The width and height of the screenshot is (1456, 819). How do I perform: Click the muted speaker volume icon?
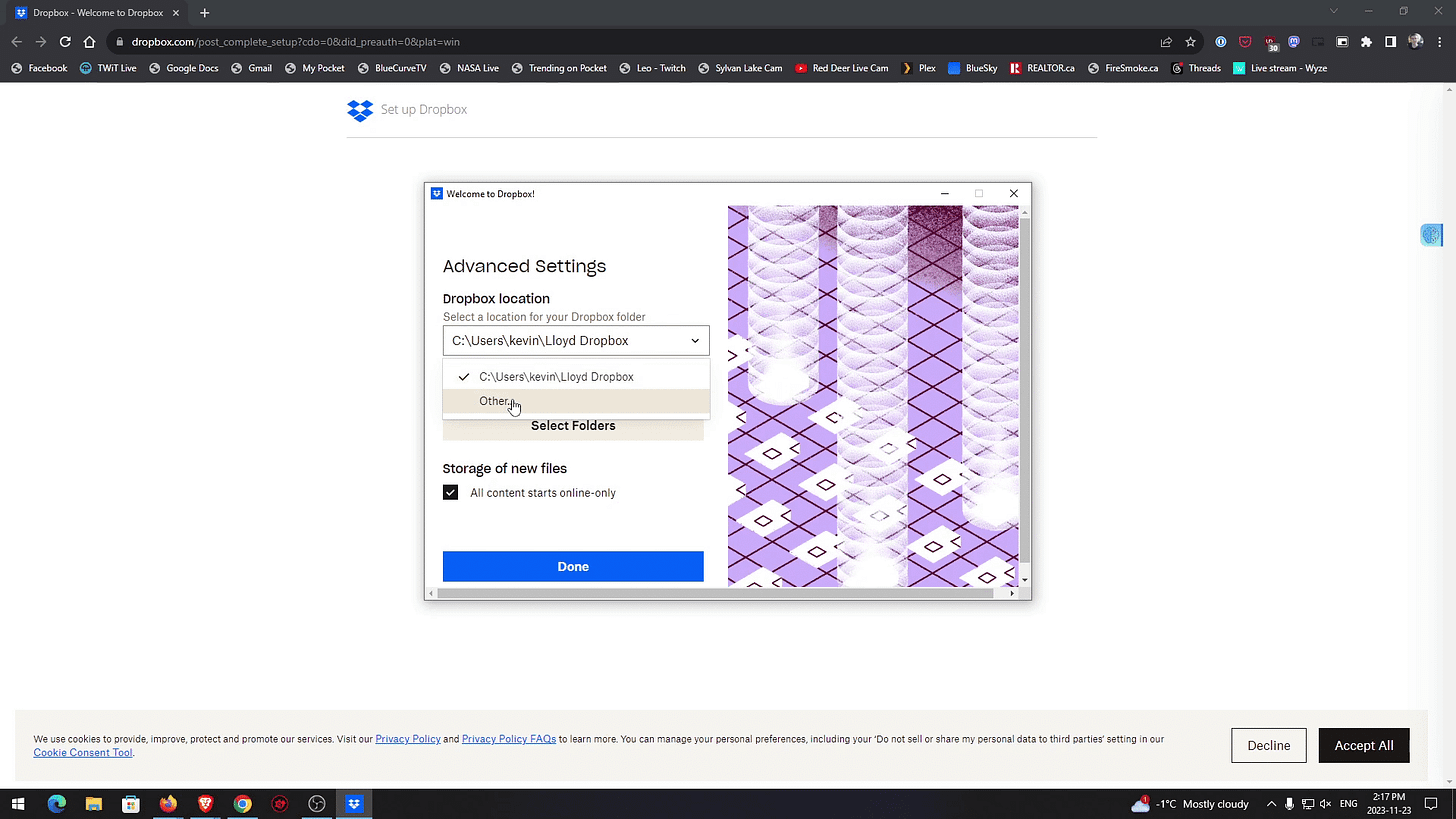coord(1326,804)
